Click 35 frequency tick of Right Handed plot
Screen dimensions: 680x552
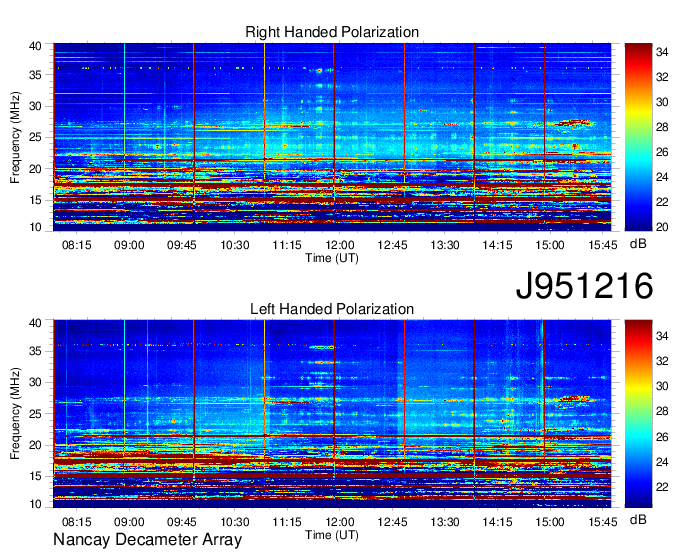click(35, 75)
